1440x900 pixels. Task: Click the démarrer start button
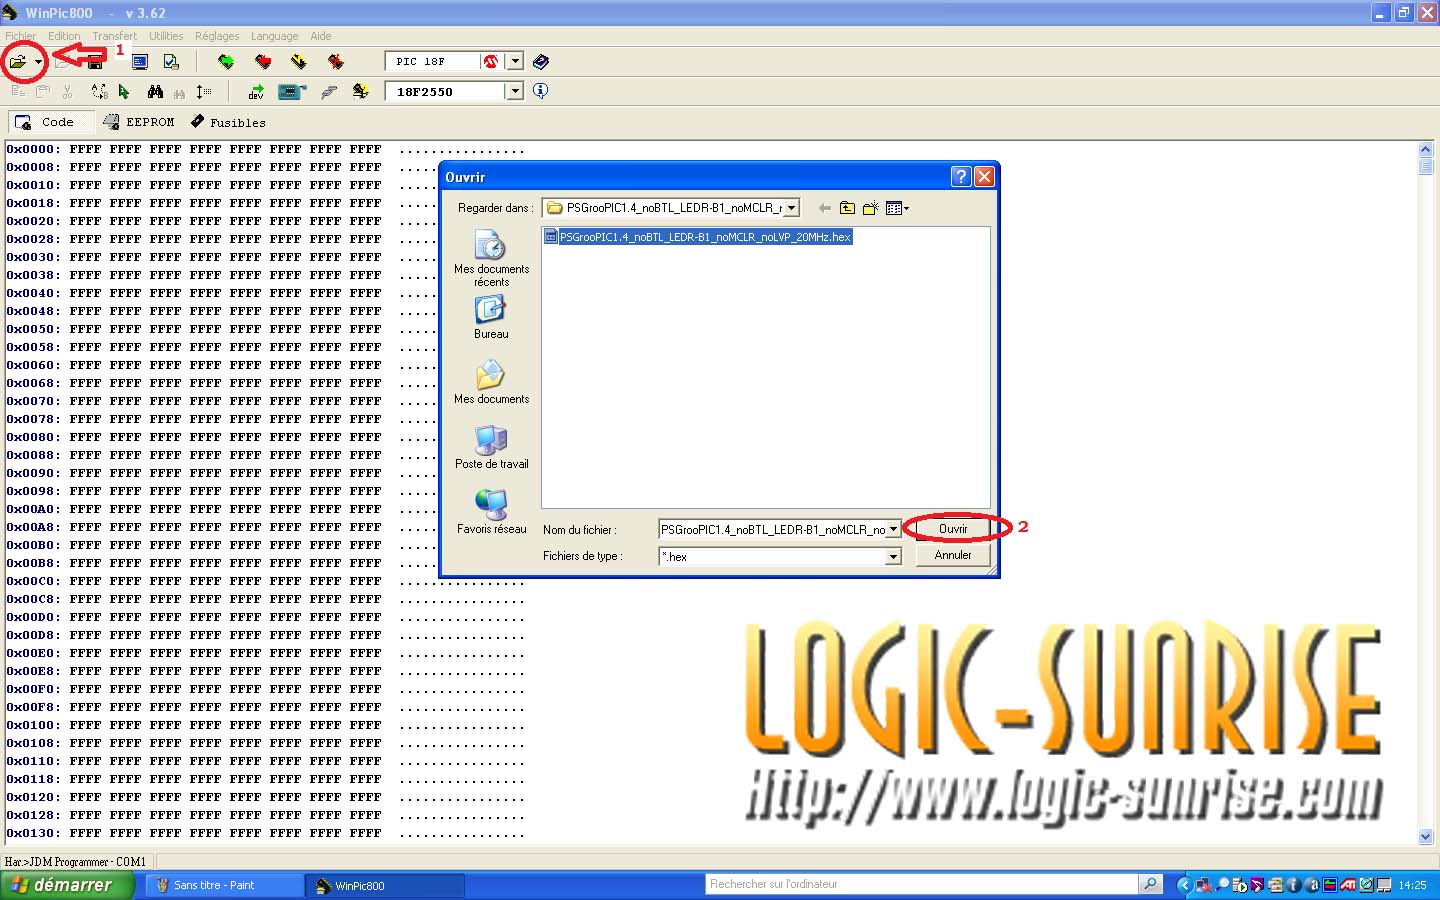67,885
